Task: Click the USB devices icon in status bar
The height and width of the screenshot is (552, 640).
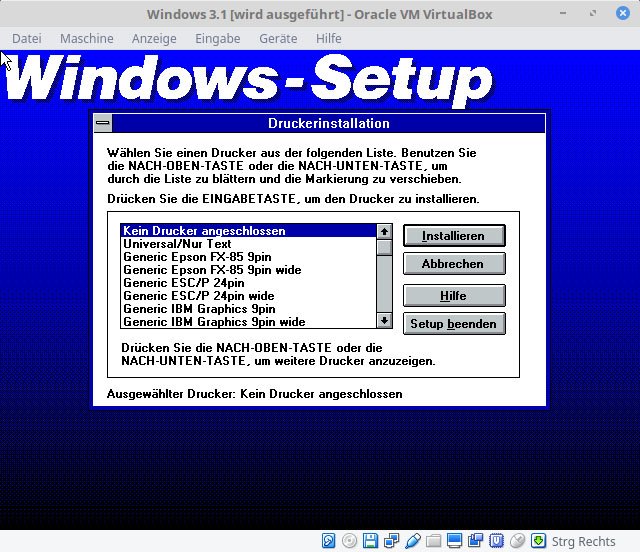Action: tap(413, 541)
